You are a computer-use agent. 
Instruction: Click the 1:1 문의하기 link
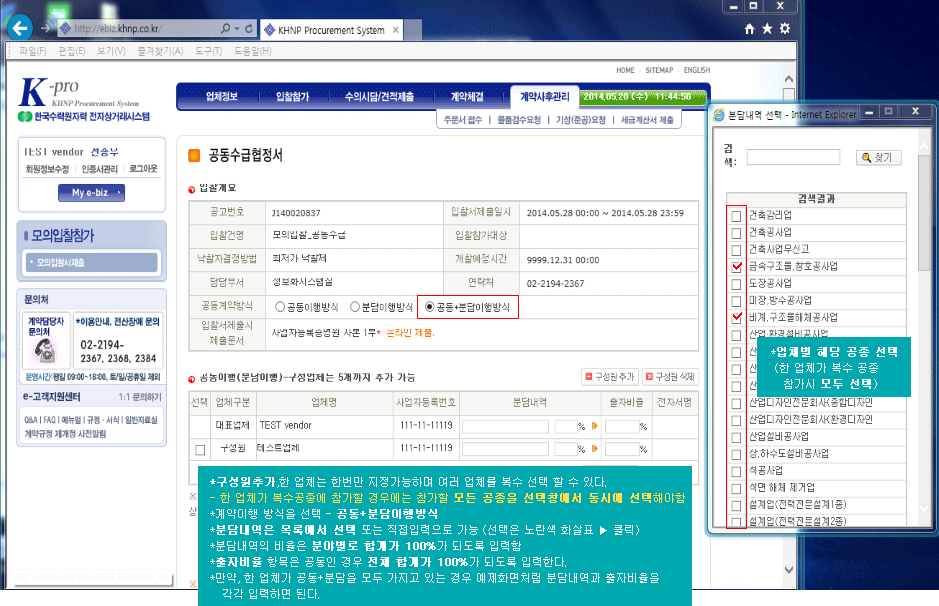tap(140, 397)
